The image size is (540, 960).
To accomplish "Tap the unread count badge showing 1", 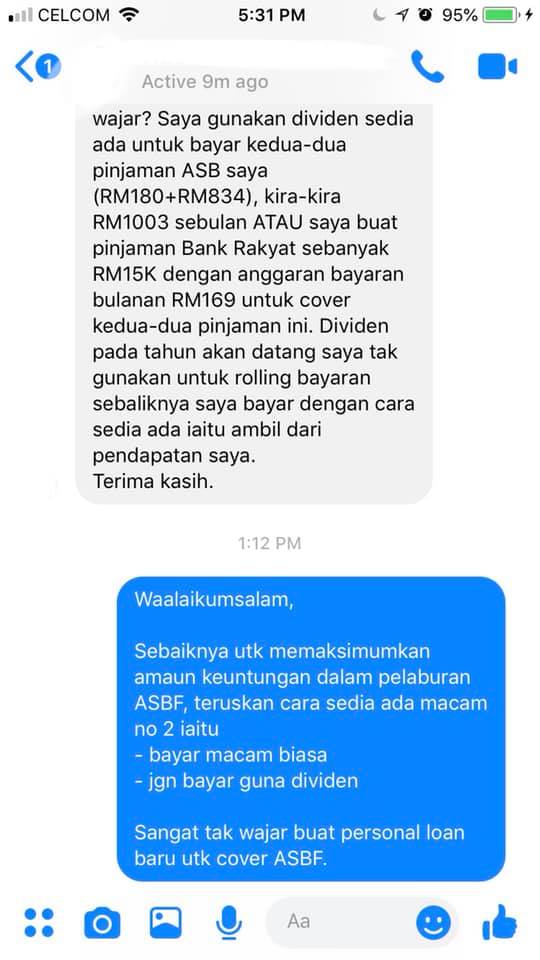I will pyautogui.click(x=48, y=66).
